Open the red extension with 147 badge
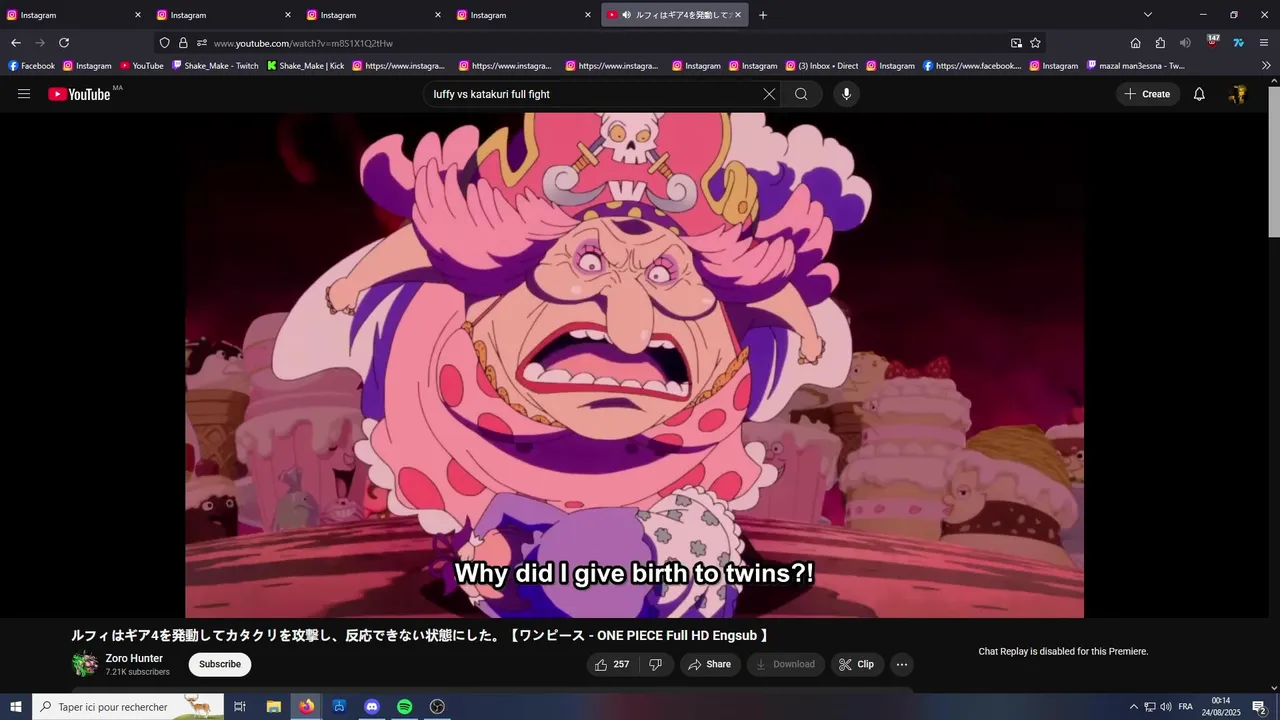The width and height of the screenshot is (1280, 720). point(1212,42)
